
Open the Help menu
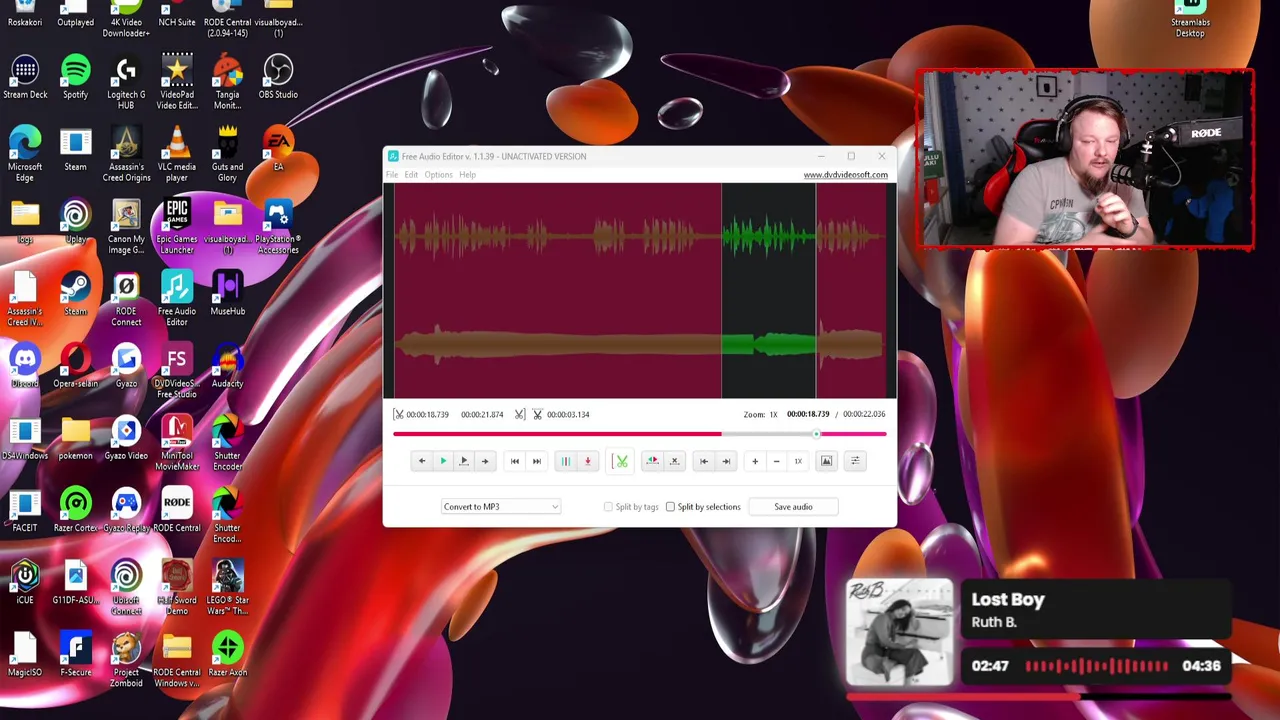467,175
